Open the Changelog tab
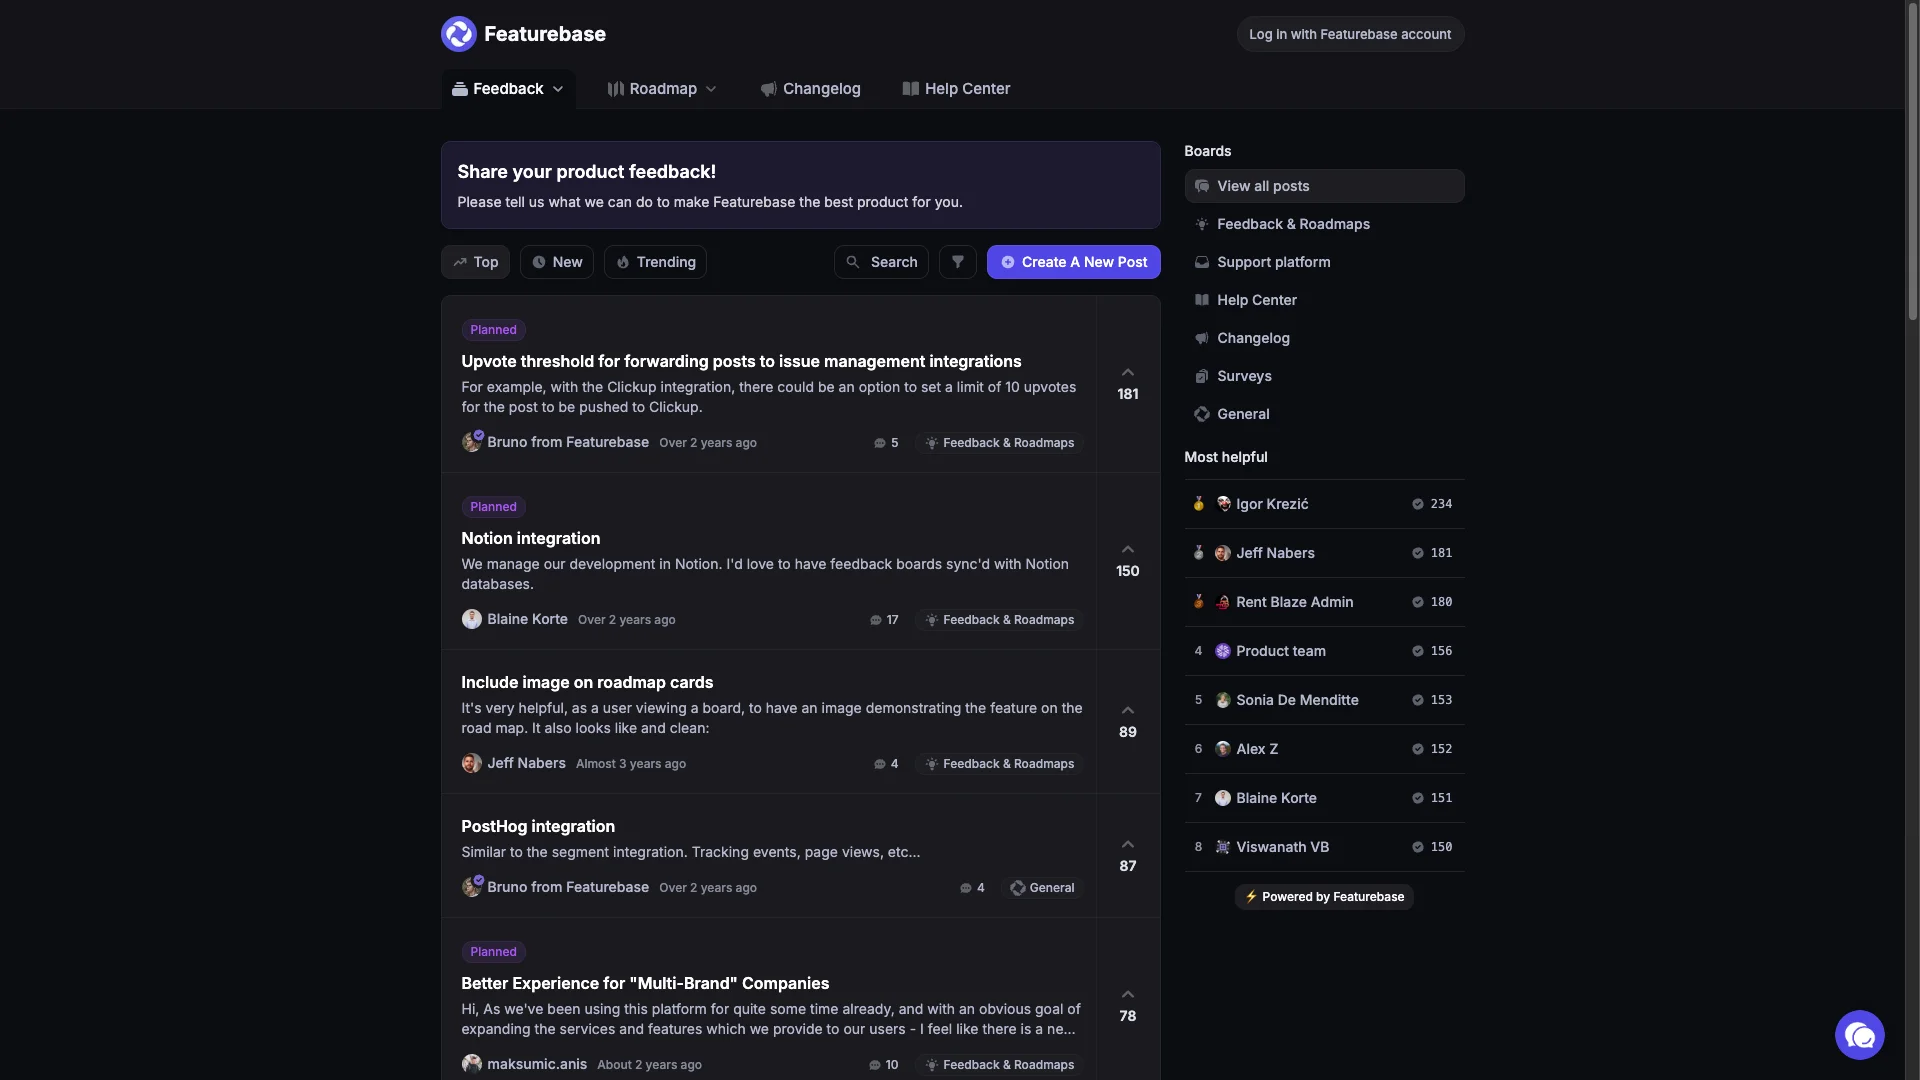 [810, 89]
